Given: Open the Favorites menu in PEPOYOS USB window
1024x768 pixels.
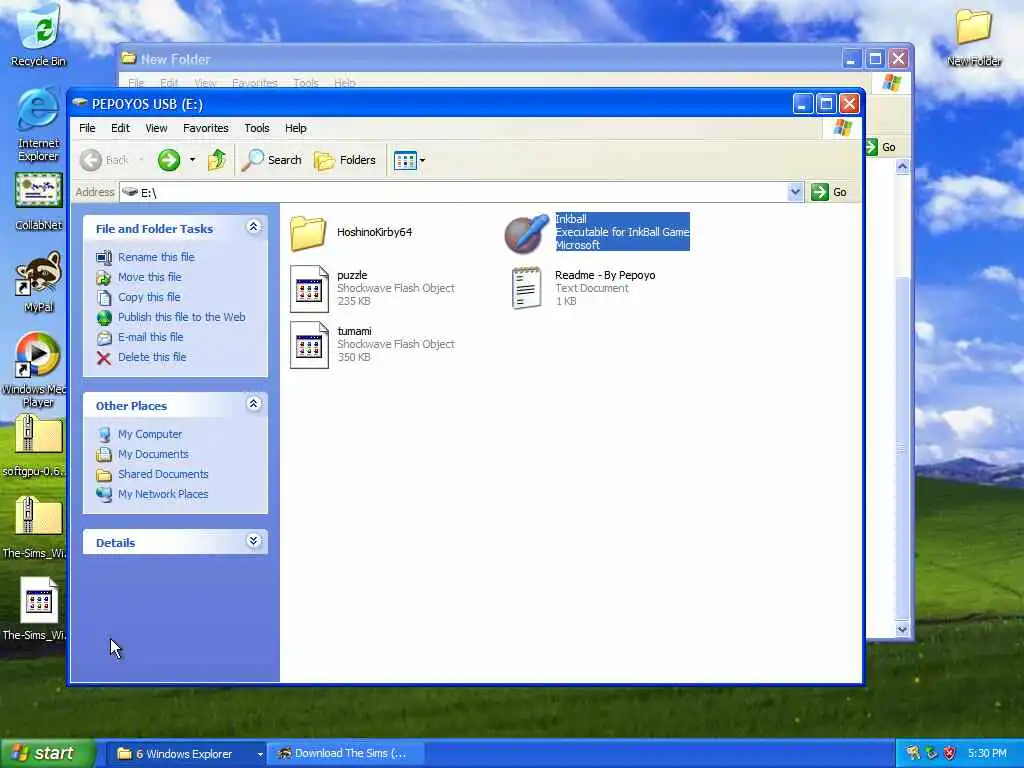Looking at the screenshot, I should [206, 128].
